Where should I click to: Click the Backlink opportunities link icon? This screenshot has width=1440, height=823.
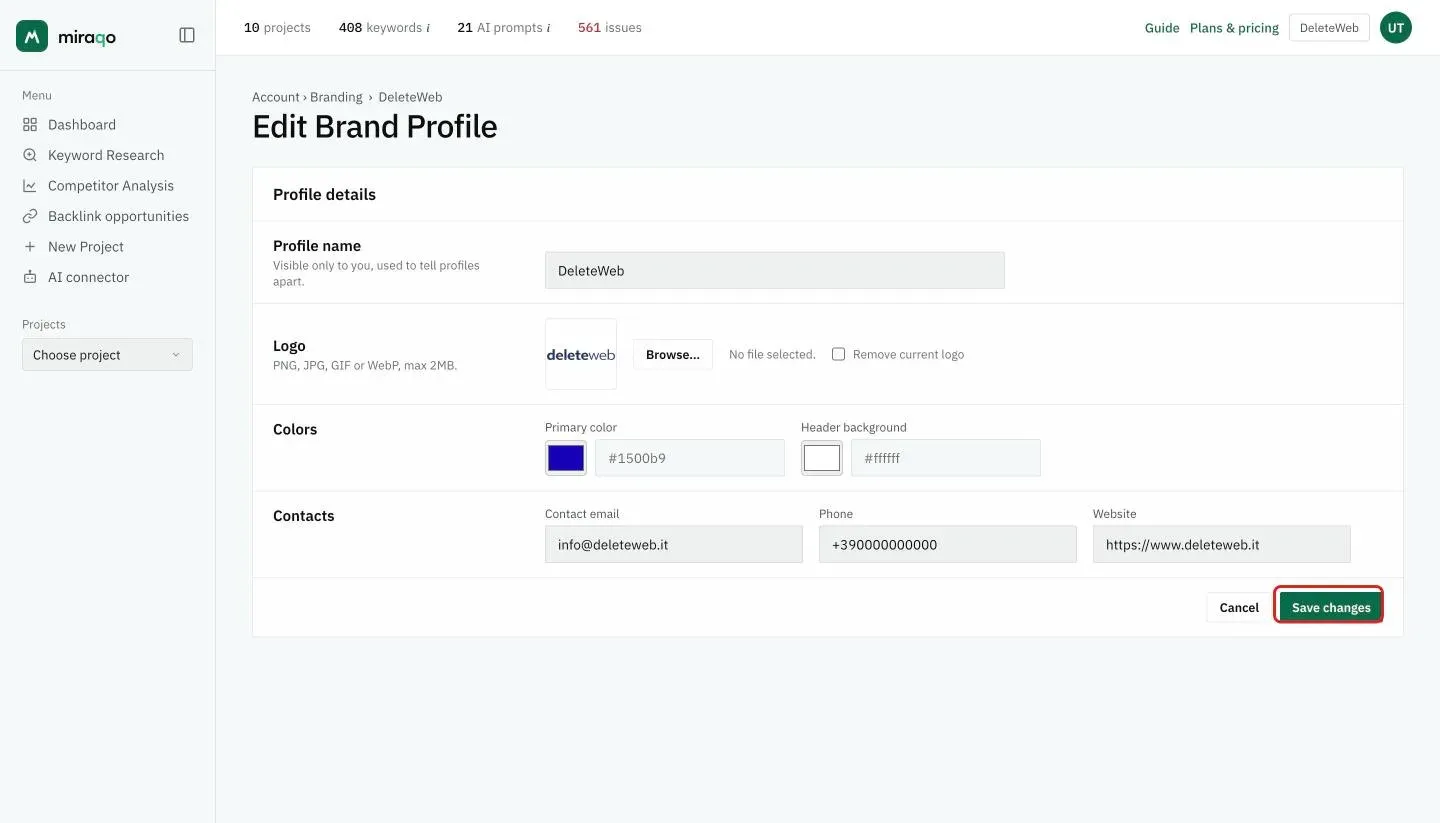click(30, 216)
